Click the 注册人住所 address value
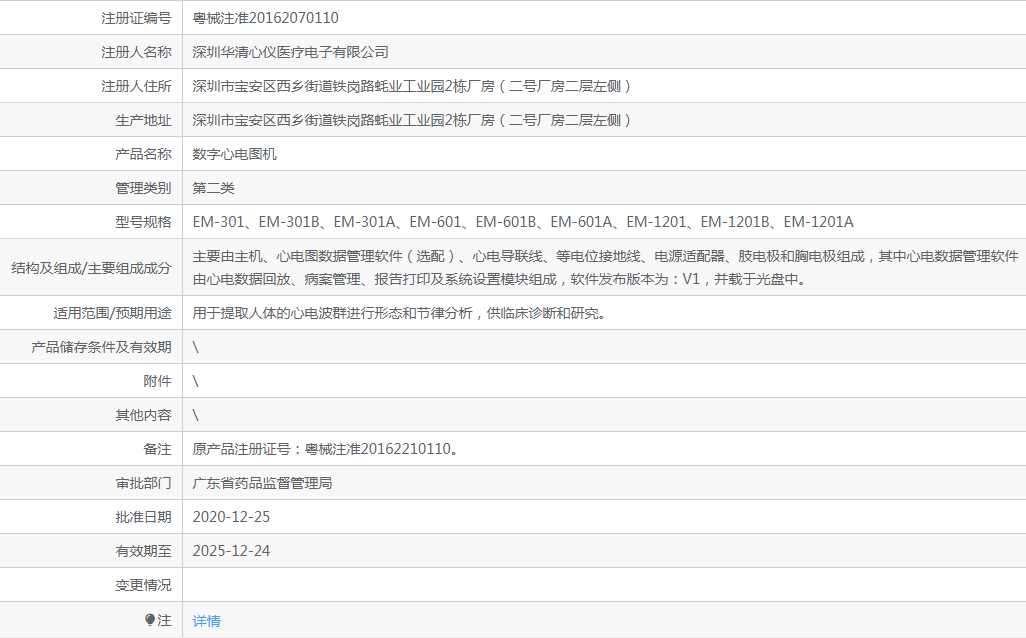The image size is (1026, 638). (x=412, y=86)
